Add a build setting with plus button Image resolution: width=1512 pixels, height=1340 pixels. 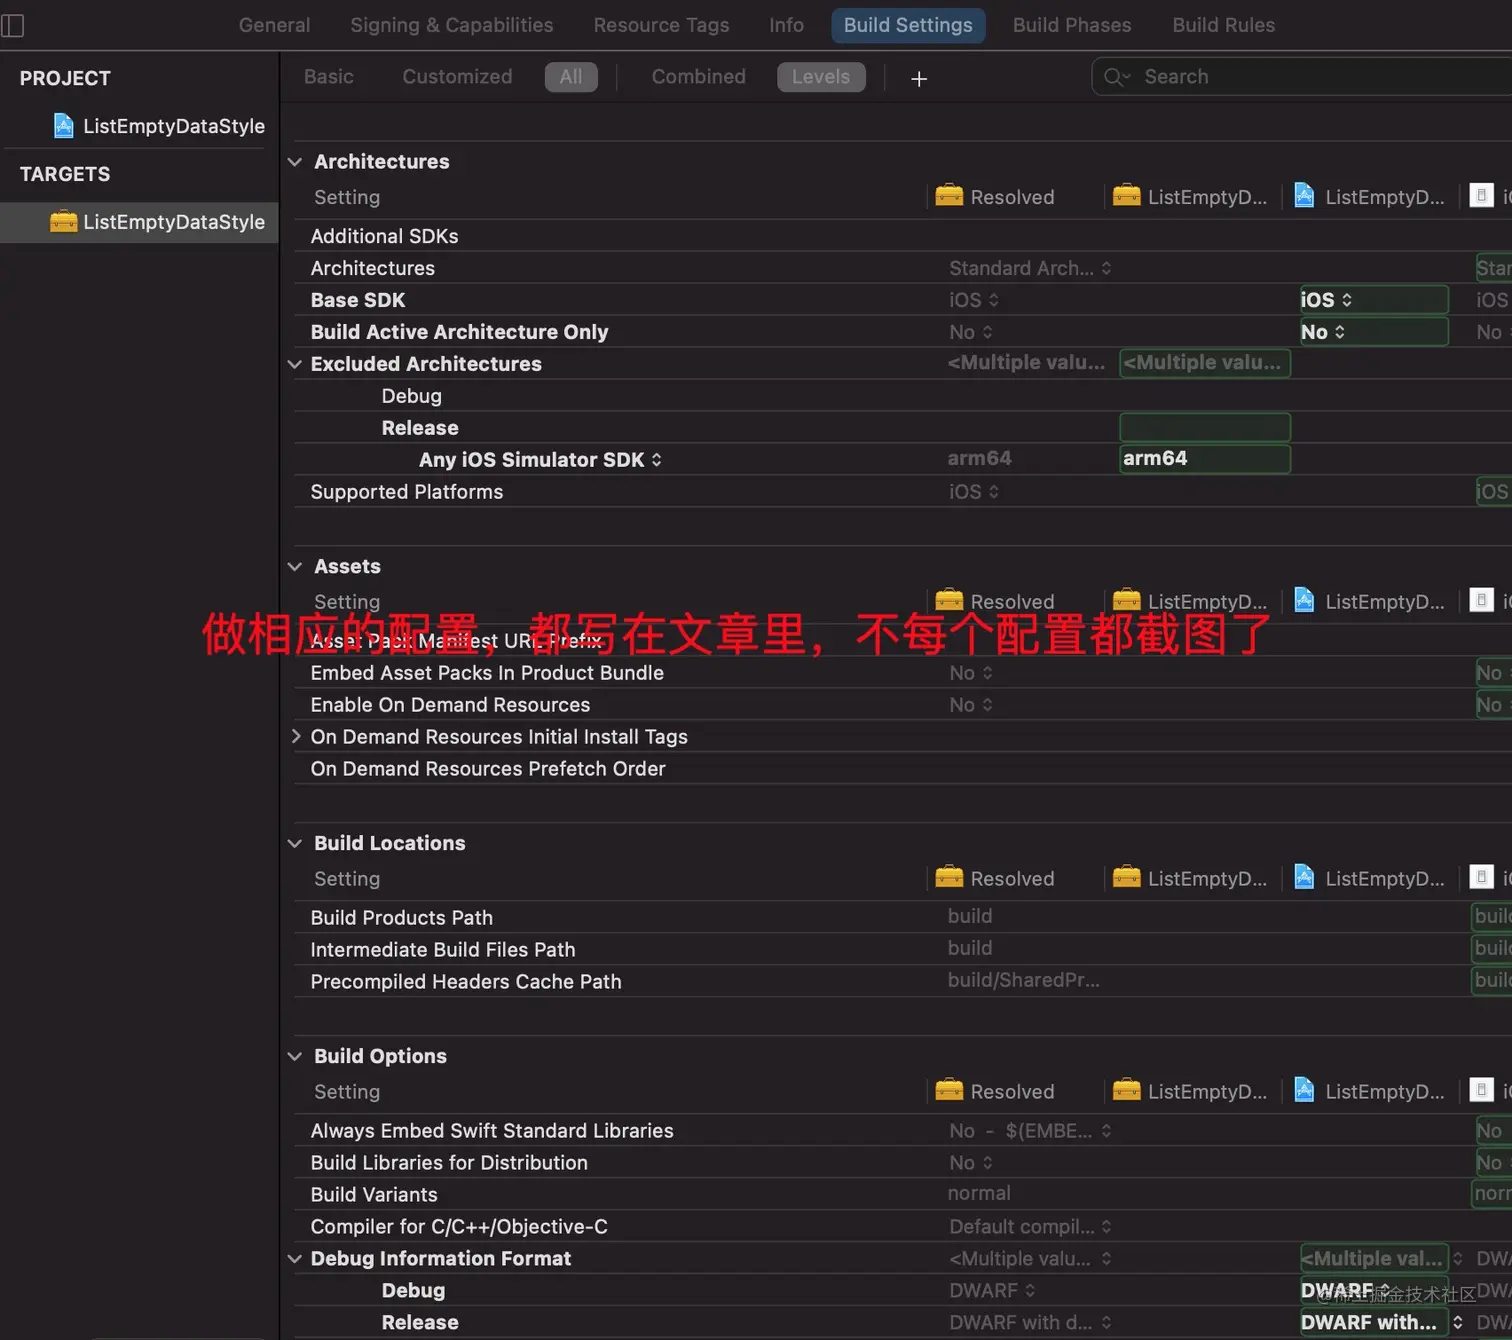click(919, 78)
